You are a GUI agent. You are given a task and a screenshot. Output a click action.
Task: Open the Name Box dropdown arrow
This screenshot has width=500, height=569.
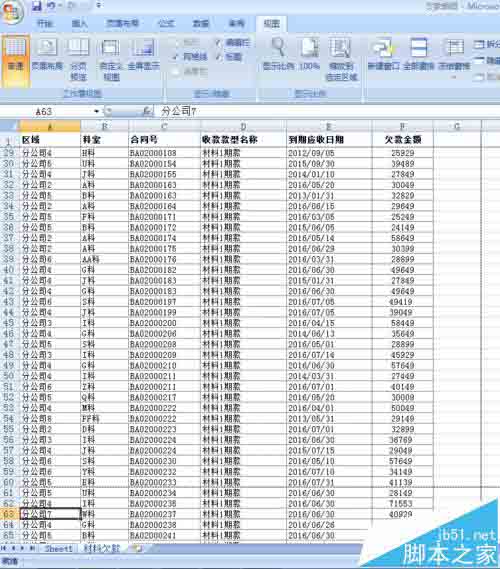click(97, 111)
